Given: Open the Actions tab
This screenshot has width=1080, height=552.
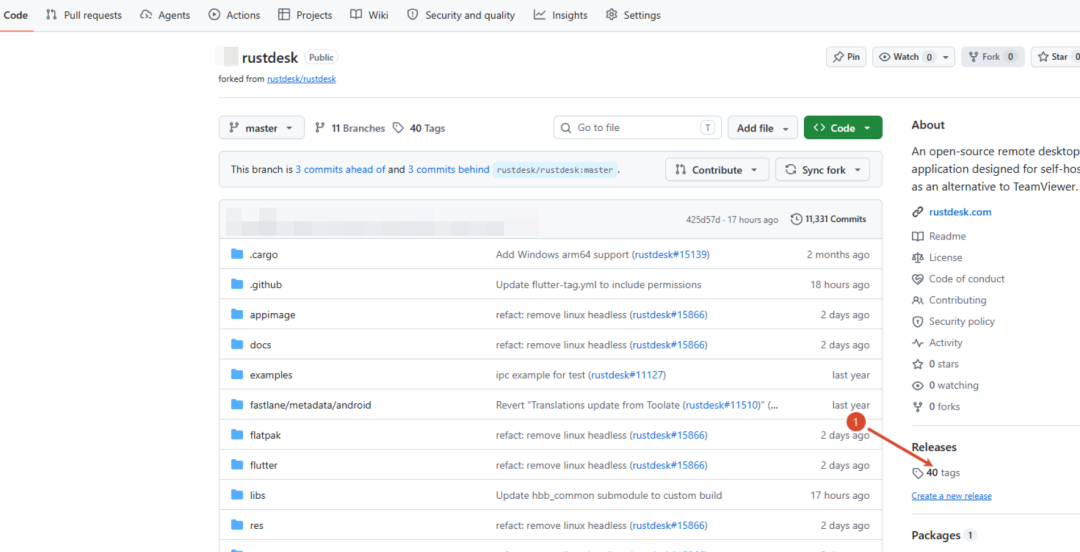Looking at the screenshot, I should [x=234, y=15].
